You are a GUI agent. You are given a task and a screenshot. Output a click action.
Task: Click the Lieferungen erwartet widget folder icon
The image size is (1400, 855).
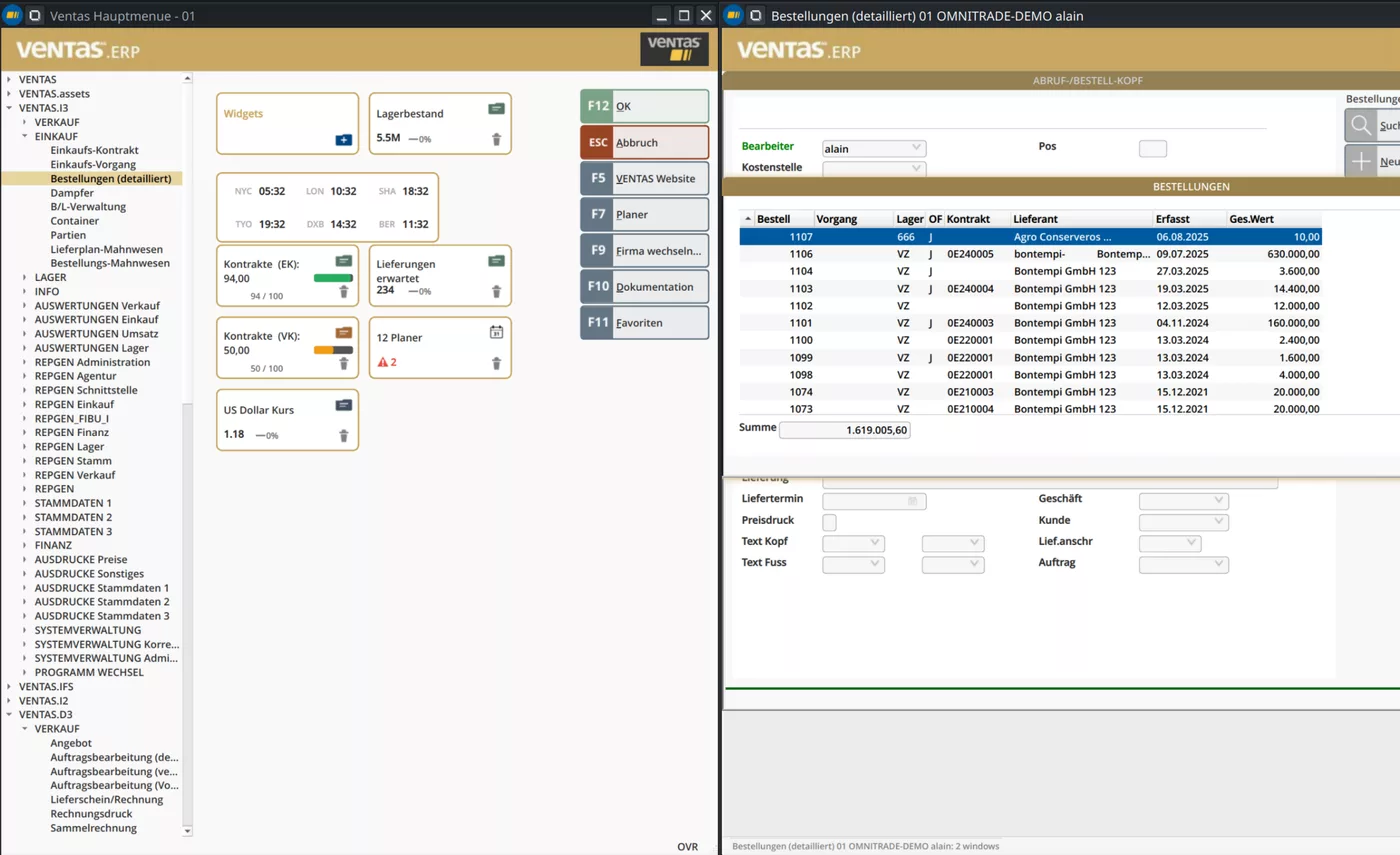click(x=496, y=260)
